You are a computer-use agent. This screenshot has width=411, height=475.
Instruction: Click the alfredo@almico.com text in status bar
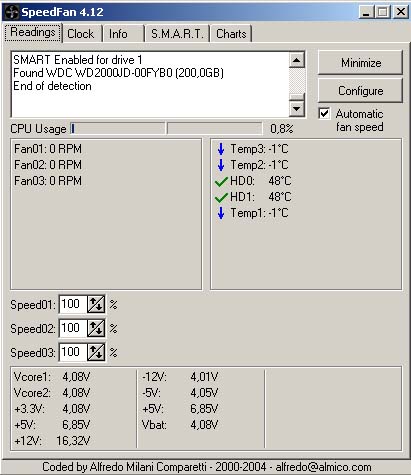tap(323, 467)
